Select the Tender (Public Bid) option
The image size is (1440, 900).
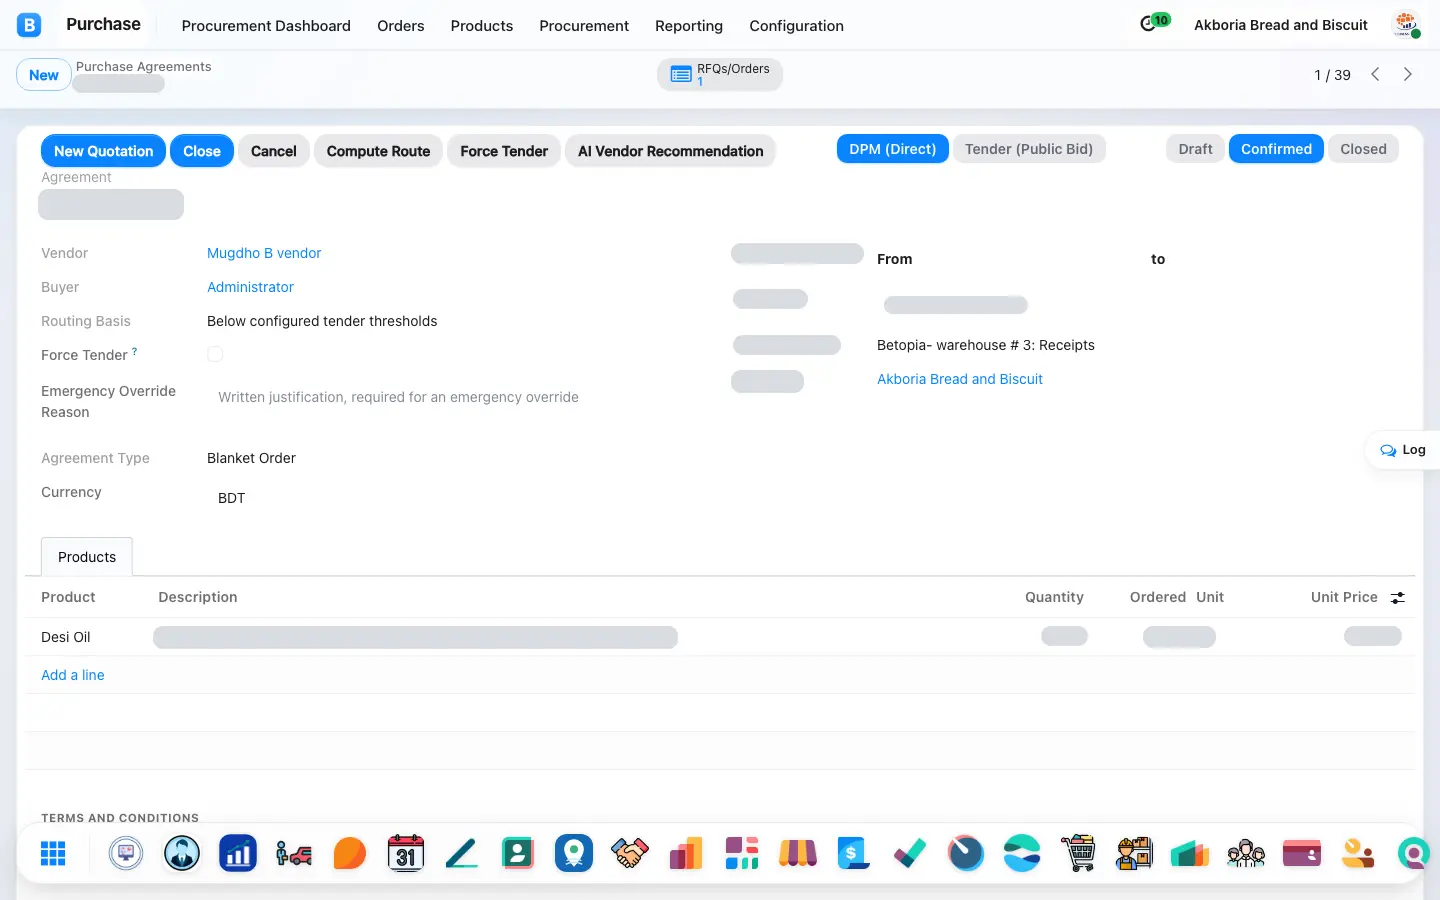click(1029, 149)
